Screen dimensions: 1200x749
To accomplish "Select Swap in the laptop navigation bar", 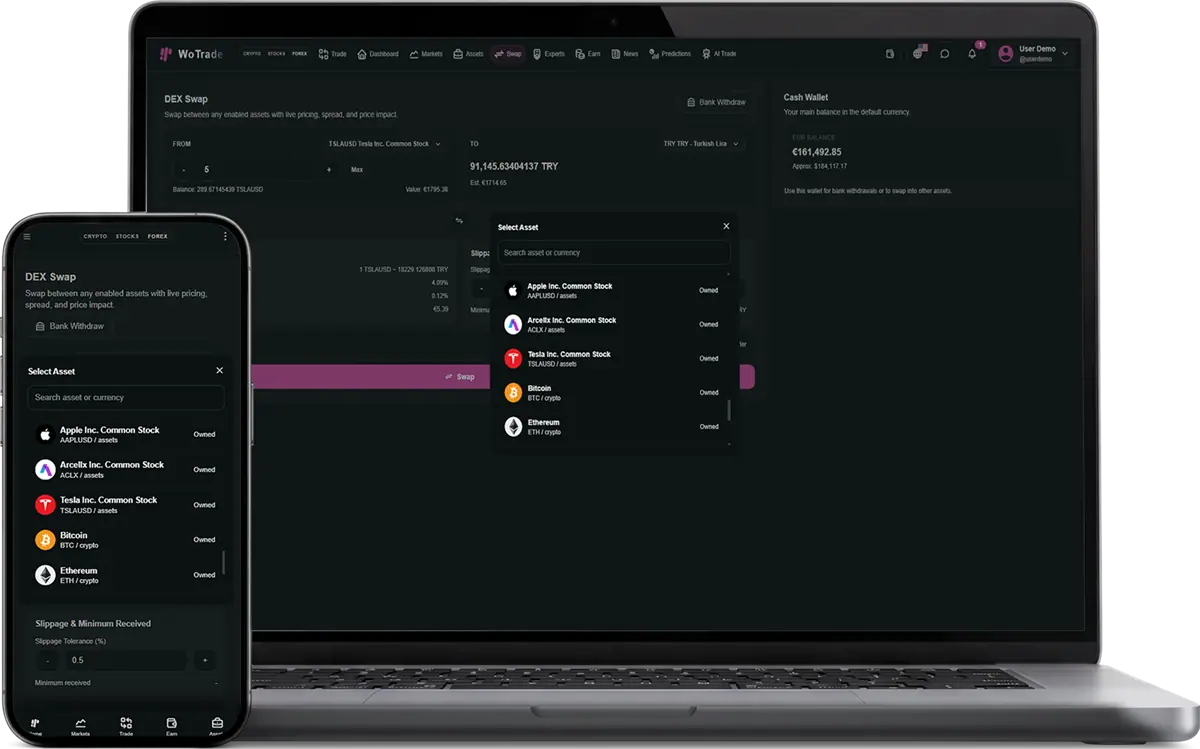I will pyautogui.click(x=507, y=54).
